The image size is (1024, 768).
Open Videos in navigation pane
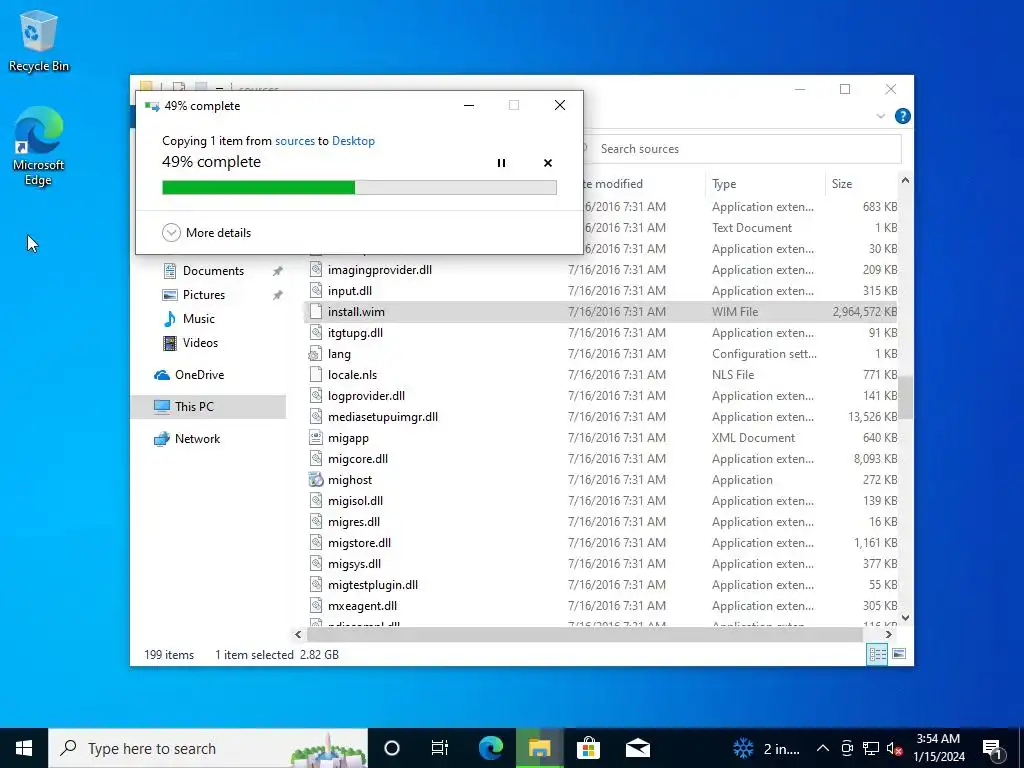coord(200,343)
